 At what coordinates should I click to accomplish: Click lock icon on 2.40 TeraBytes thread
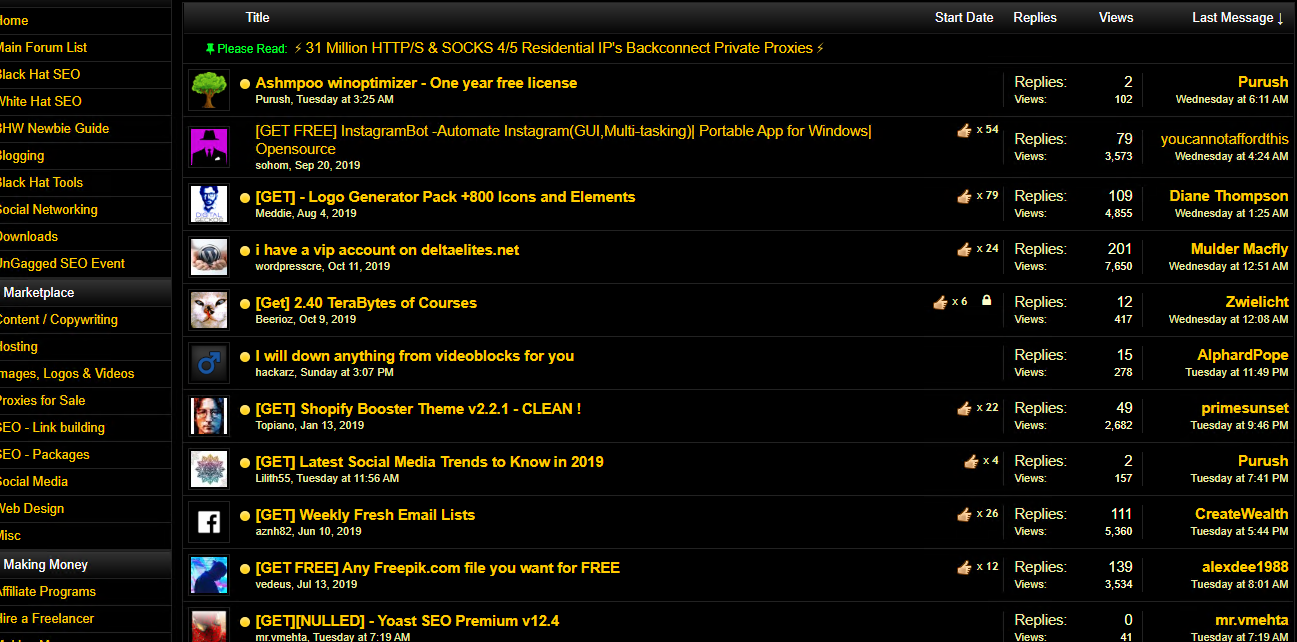point(986,301)
